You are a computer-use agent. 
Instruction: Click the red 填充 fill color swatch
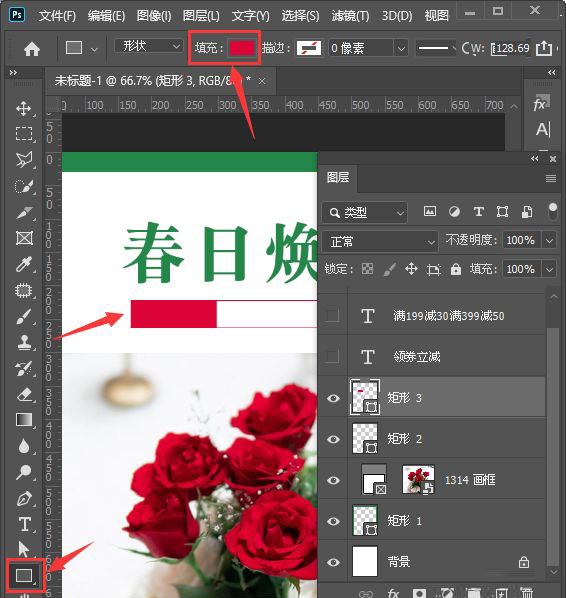242,48
